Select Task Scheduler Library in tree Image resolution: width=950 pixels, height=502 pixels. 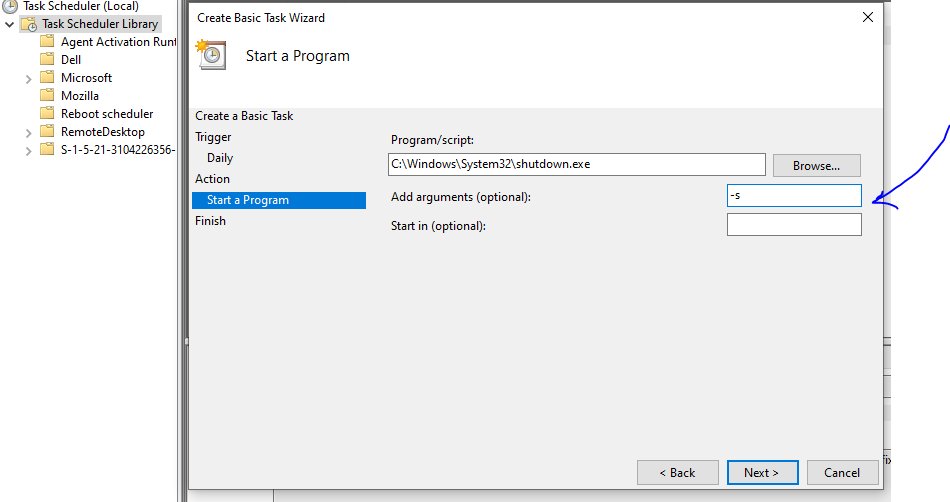[x=100, y=24]
